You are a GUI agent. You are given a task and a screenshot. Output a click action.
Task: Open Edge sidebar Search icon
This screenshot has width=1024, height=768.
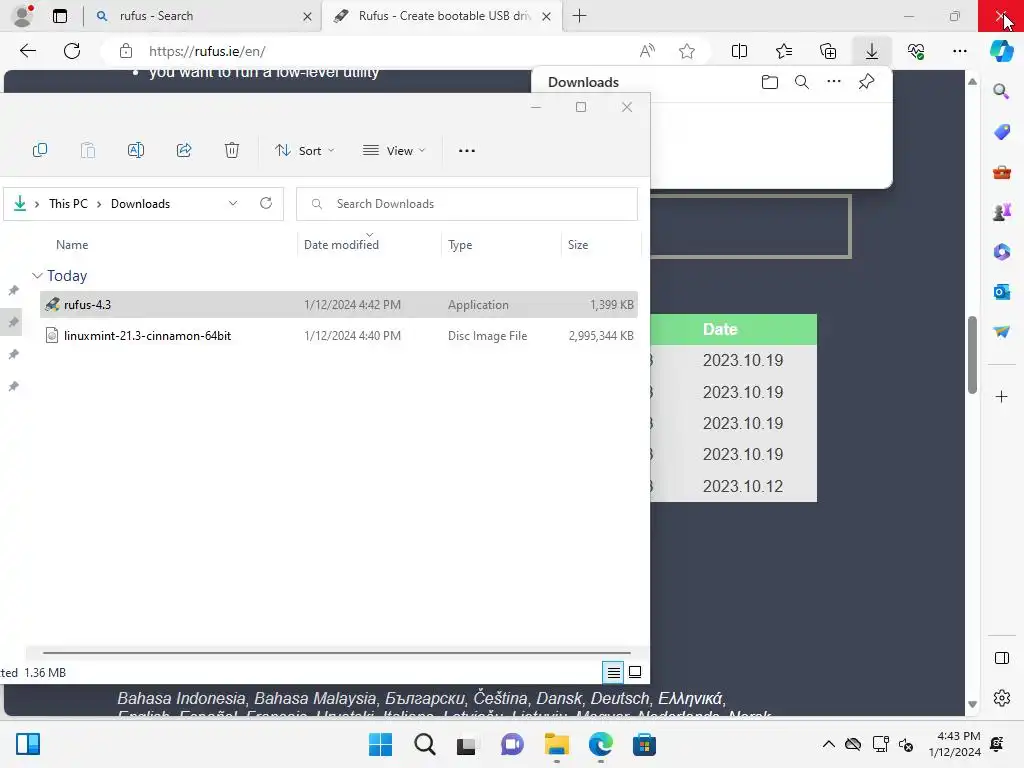(x=1001, y=91)
